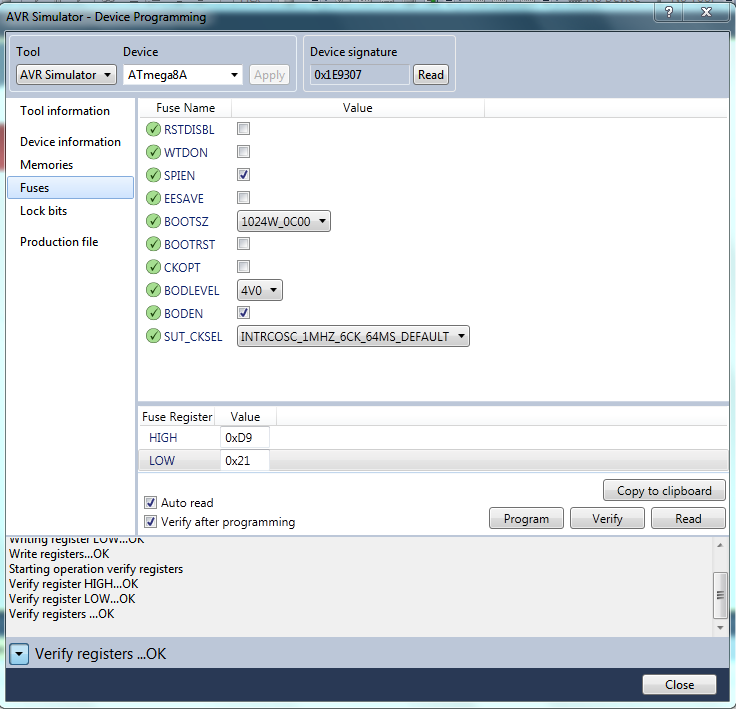Image resolution: width=736 pixels, height=709 pixels.
Task: Click the Apply button
Action: pos(269,75)
